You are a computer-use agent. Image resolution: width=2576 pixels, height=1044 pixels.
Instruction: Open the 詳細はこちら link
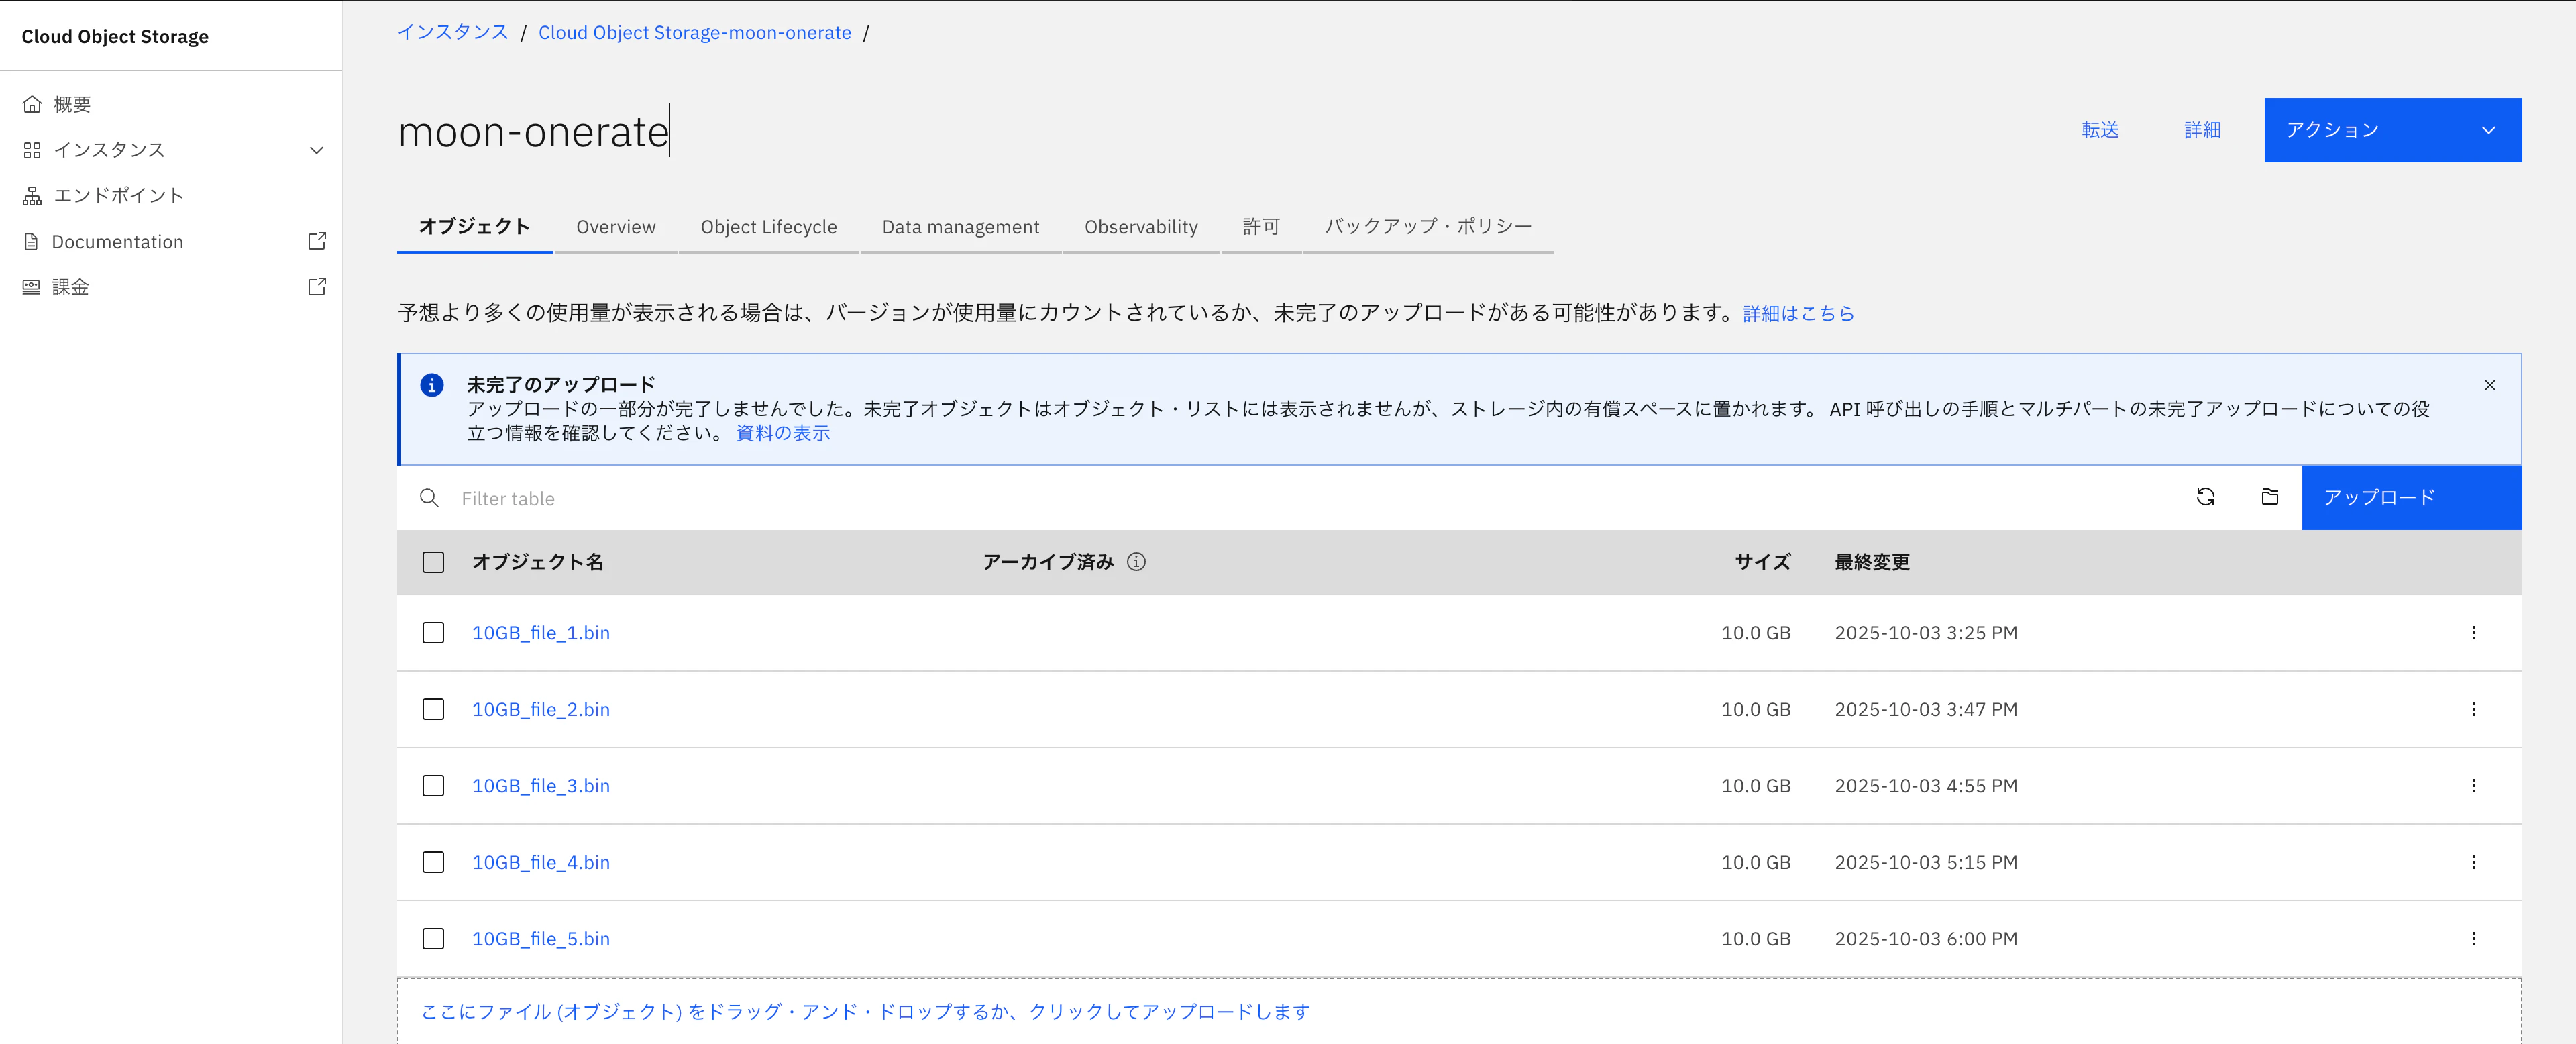[1798, 313]
